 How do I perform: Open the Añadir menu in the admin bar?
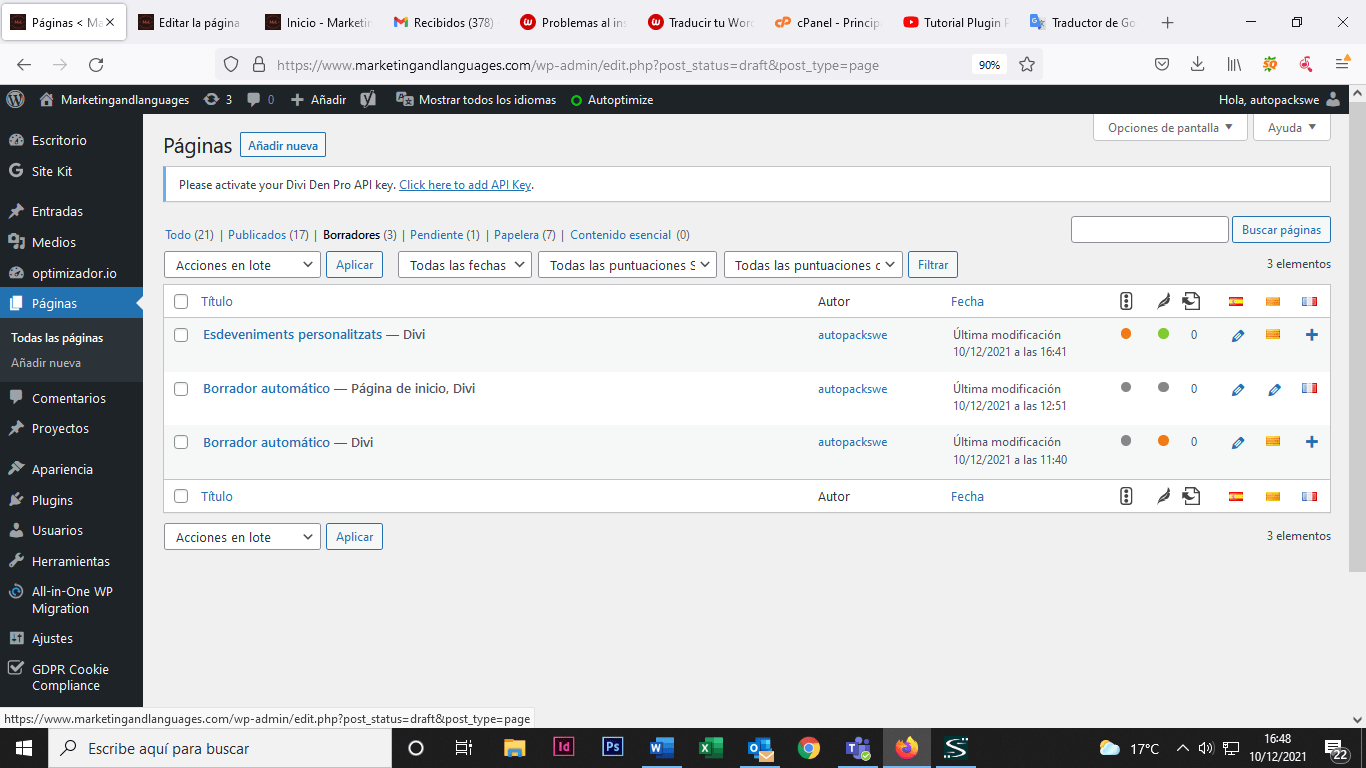[318, 99]
